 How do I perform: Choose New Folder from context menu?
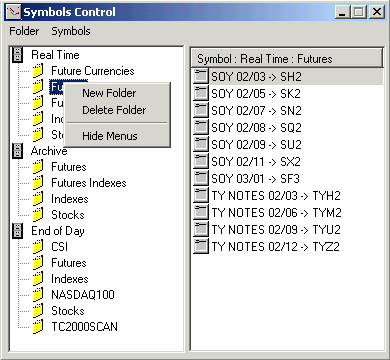[x=109, y=93]
